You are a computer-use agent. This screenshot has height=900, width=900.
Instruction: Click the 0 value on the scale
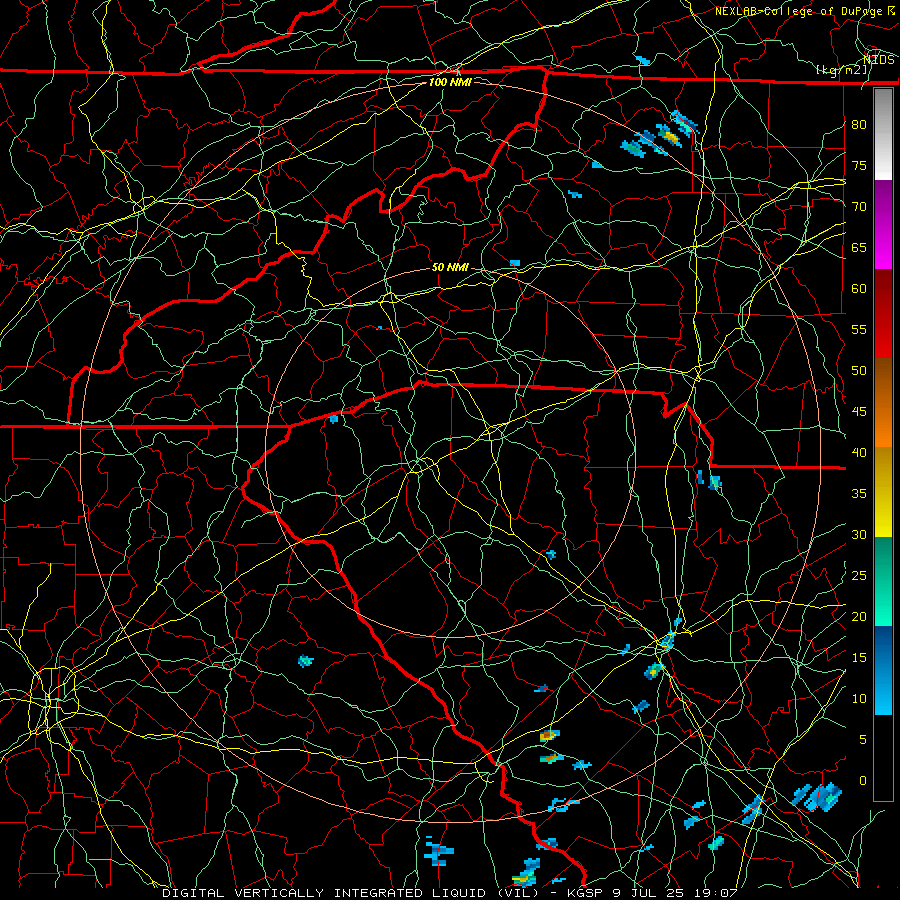pos(863,781)
